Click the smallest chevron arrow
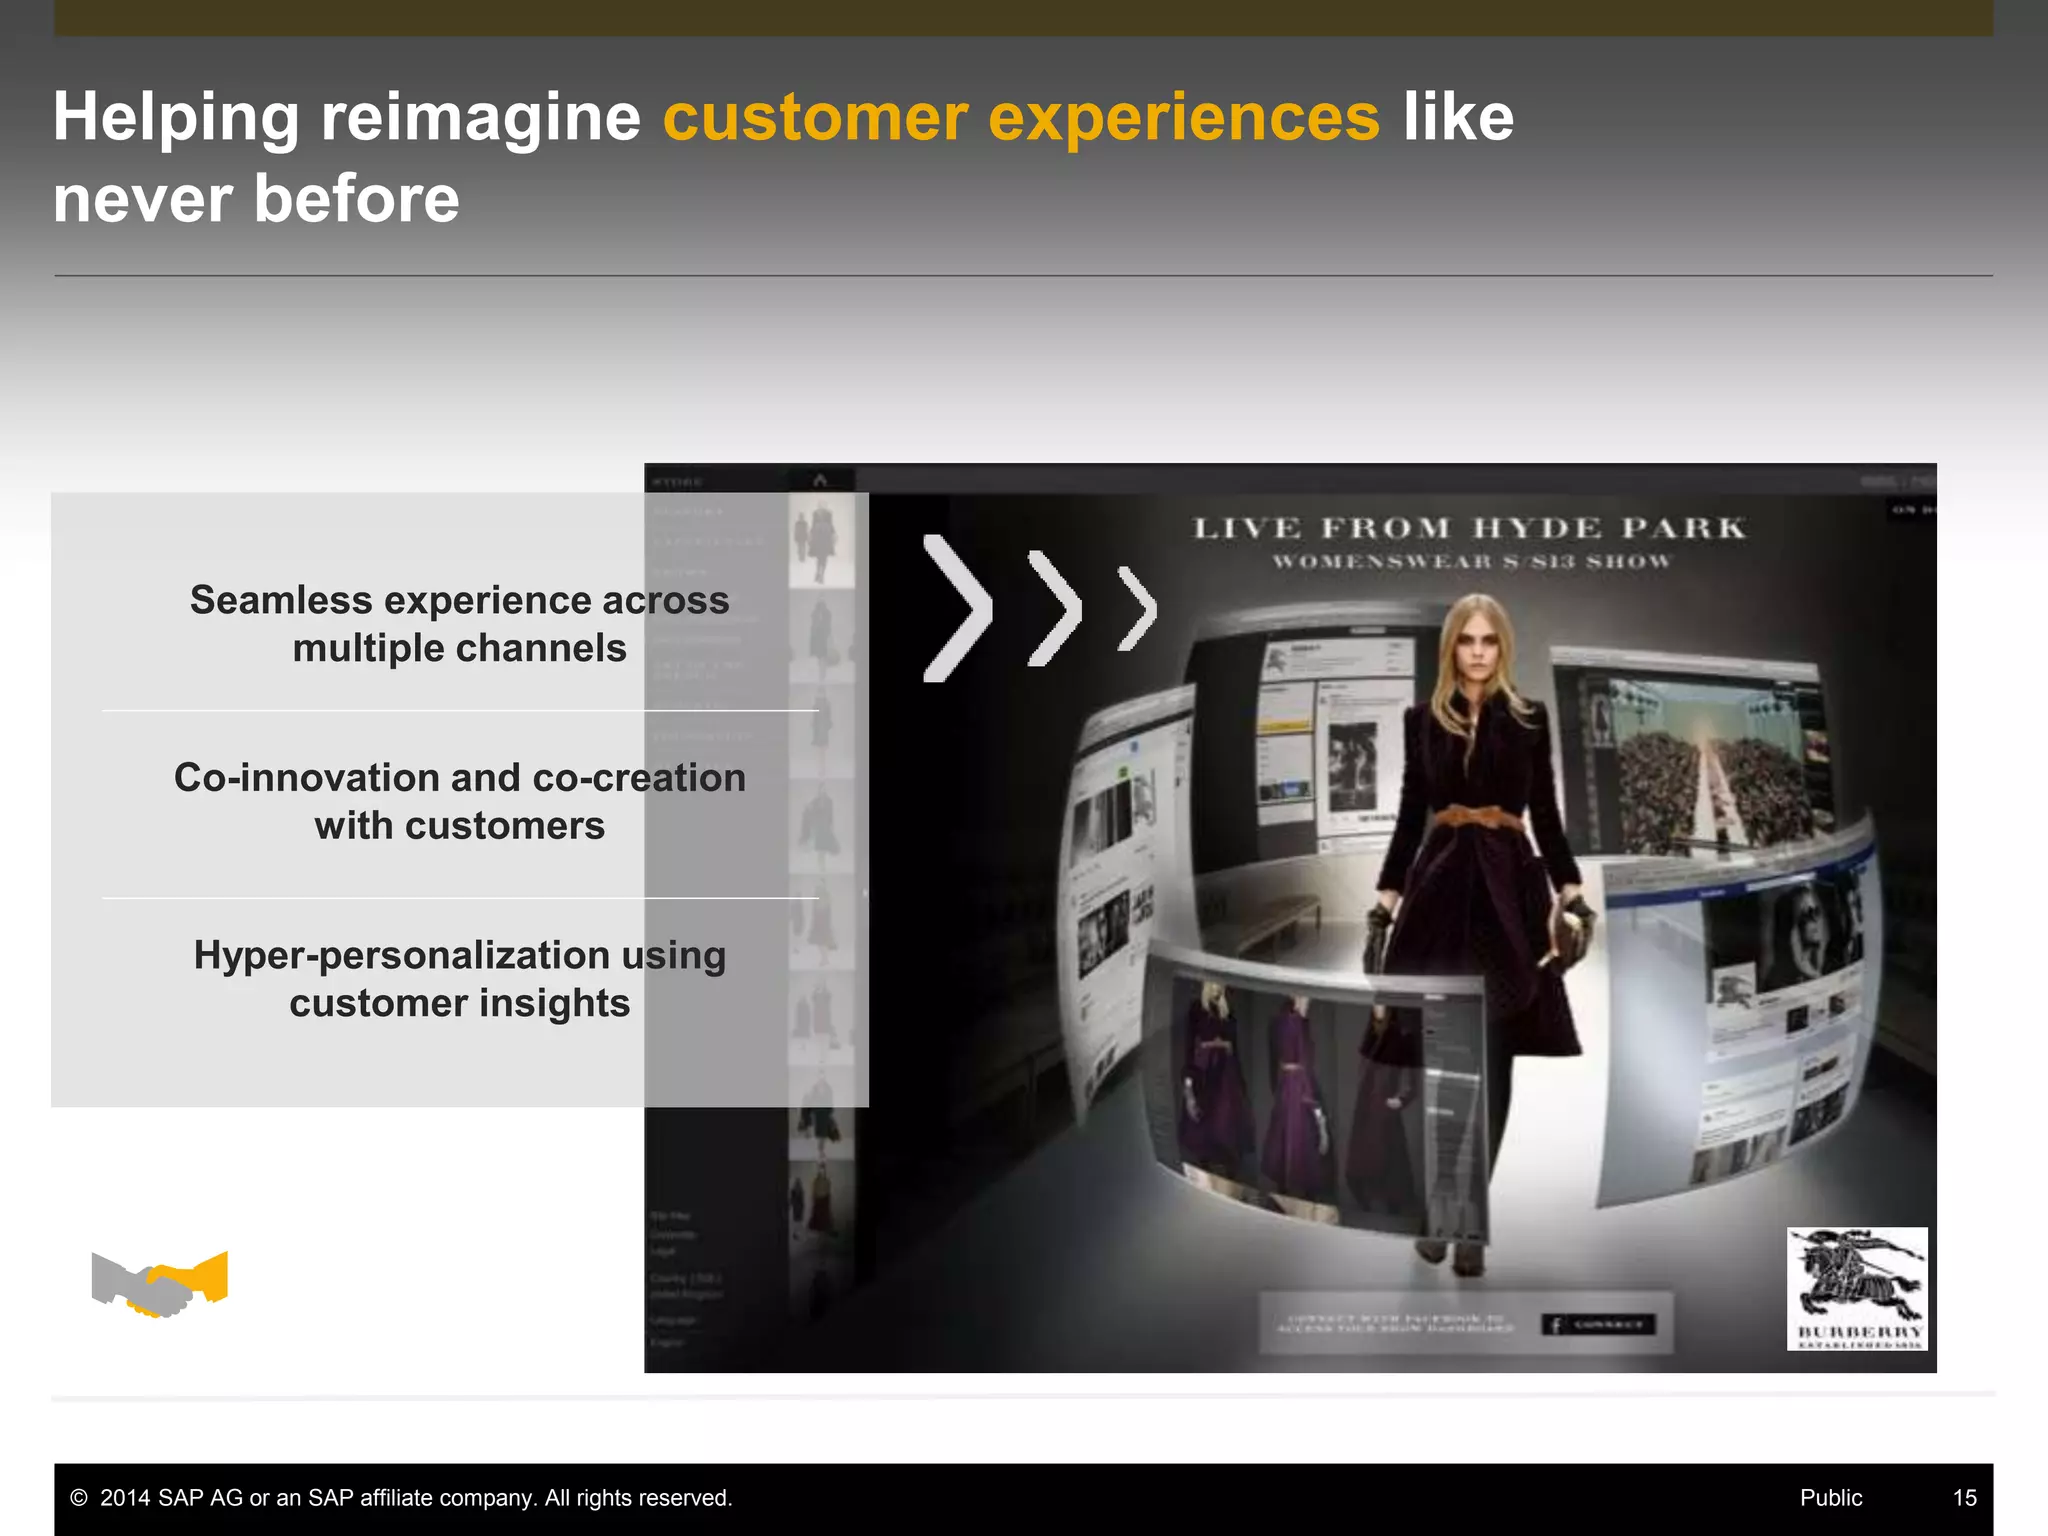2048x1536 pixels. [1137, 608]
